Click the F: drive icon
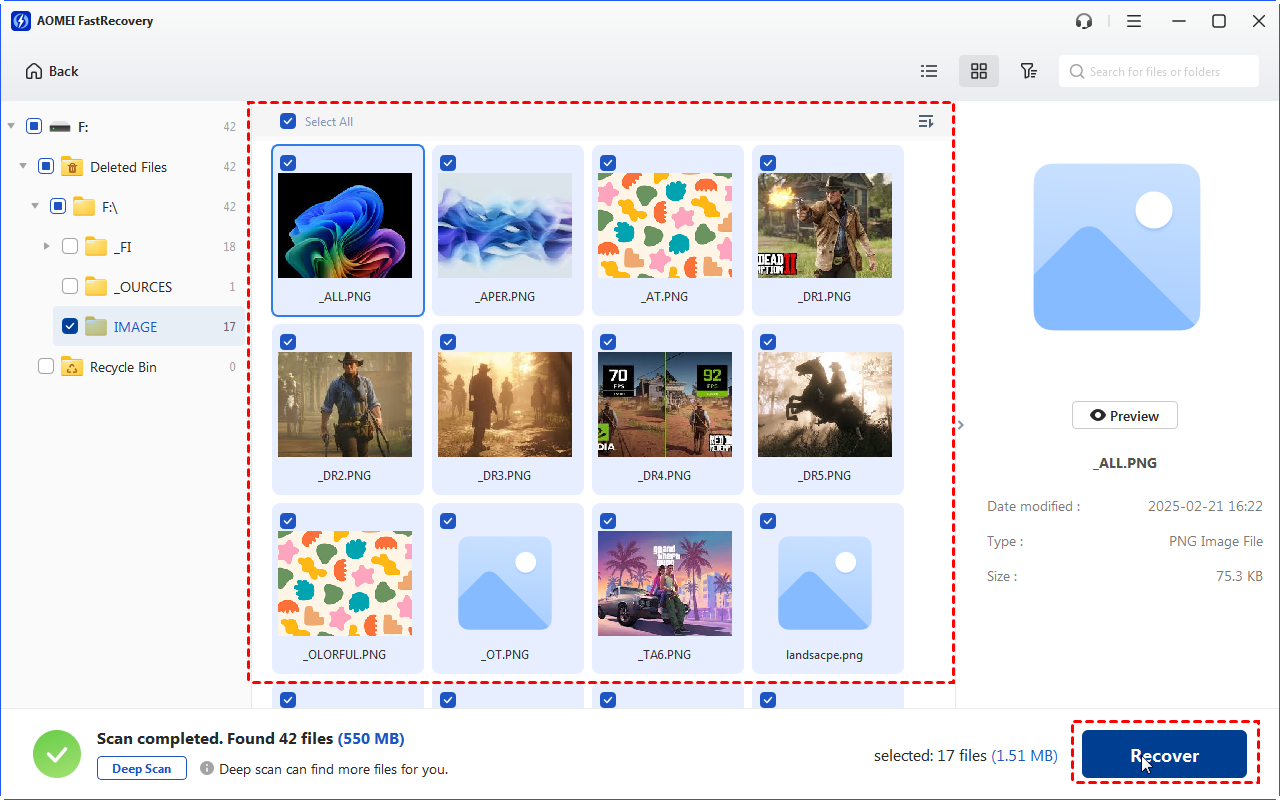The image size is (1280, 800). point(60,127)
